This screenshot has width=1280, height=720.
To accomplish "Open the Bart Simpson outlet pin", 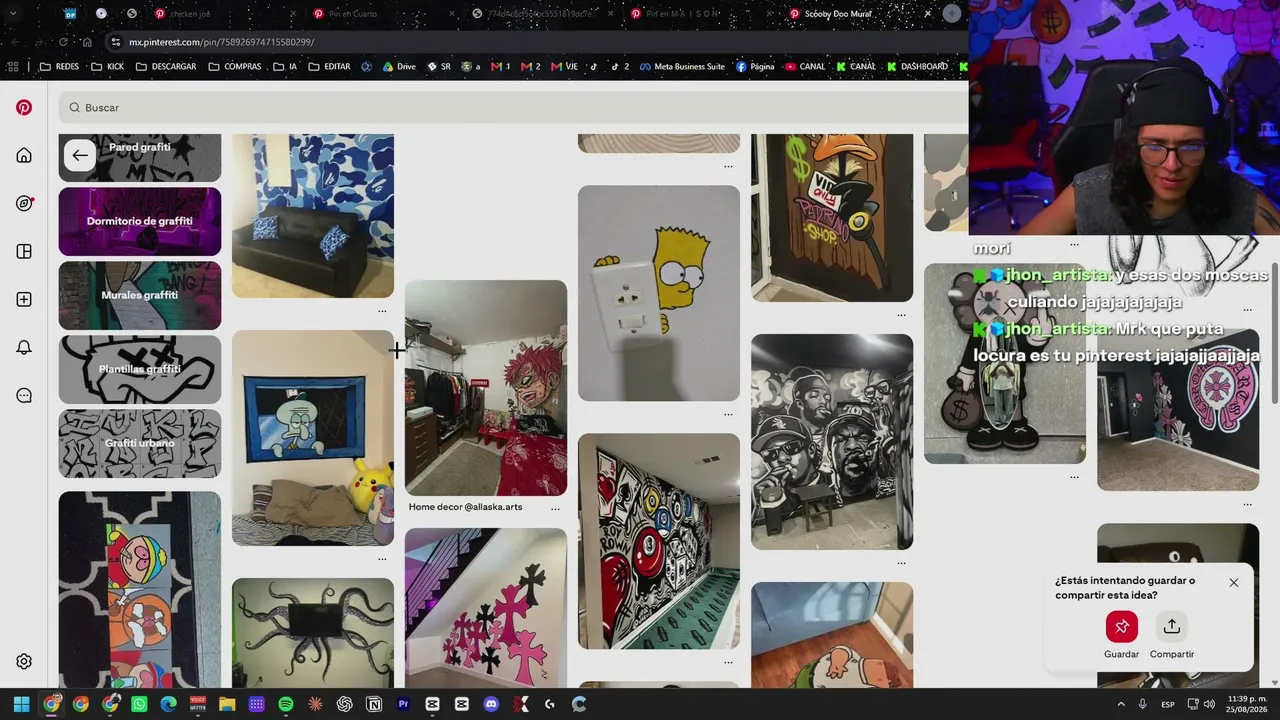I will 659,293.
